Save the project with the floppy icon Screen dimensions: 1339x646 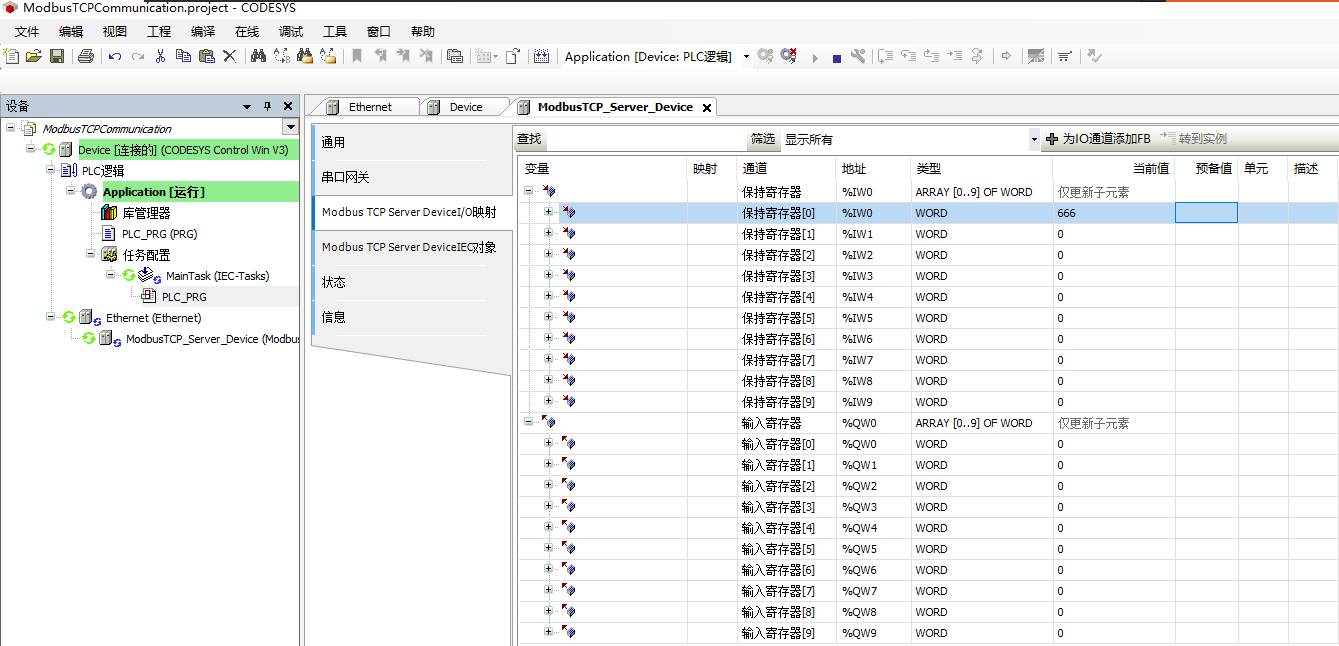click(x=57, y=56)
